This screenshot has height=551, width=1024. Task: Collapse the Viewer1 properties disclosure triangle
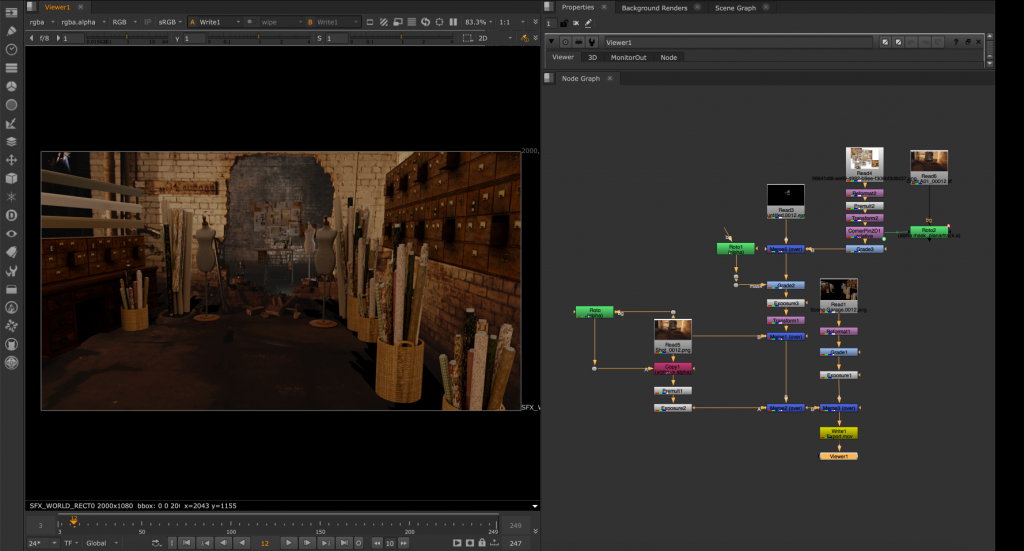point(553,42)
